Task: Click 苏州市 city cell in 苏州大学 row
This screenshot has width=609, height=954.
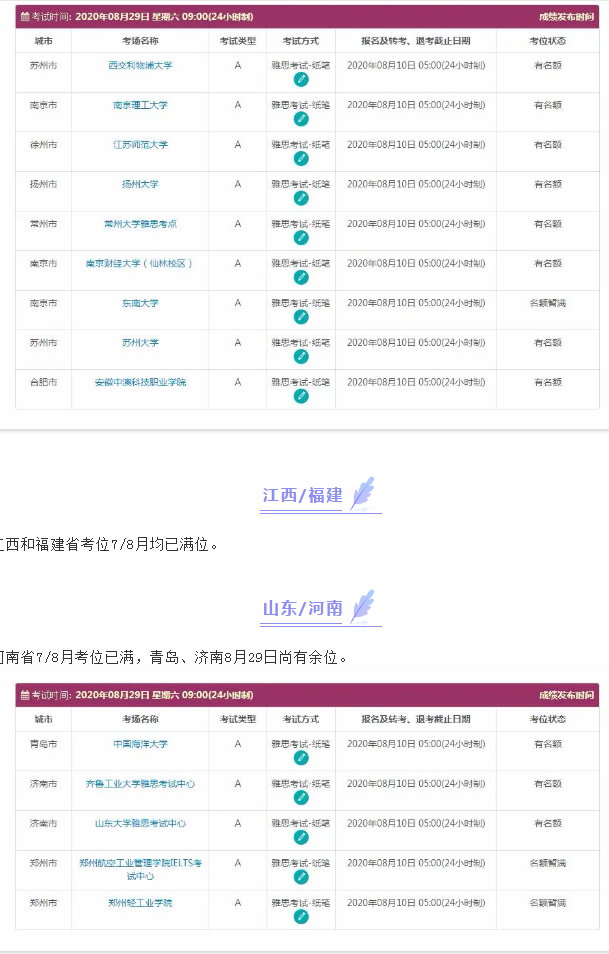Action: coord(43,343)
